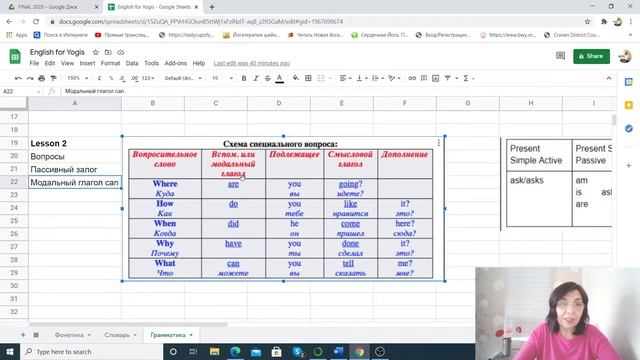Open the Грамматика tab dropdown arrow

[191, 335]
